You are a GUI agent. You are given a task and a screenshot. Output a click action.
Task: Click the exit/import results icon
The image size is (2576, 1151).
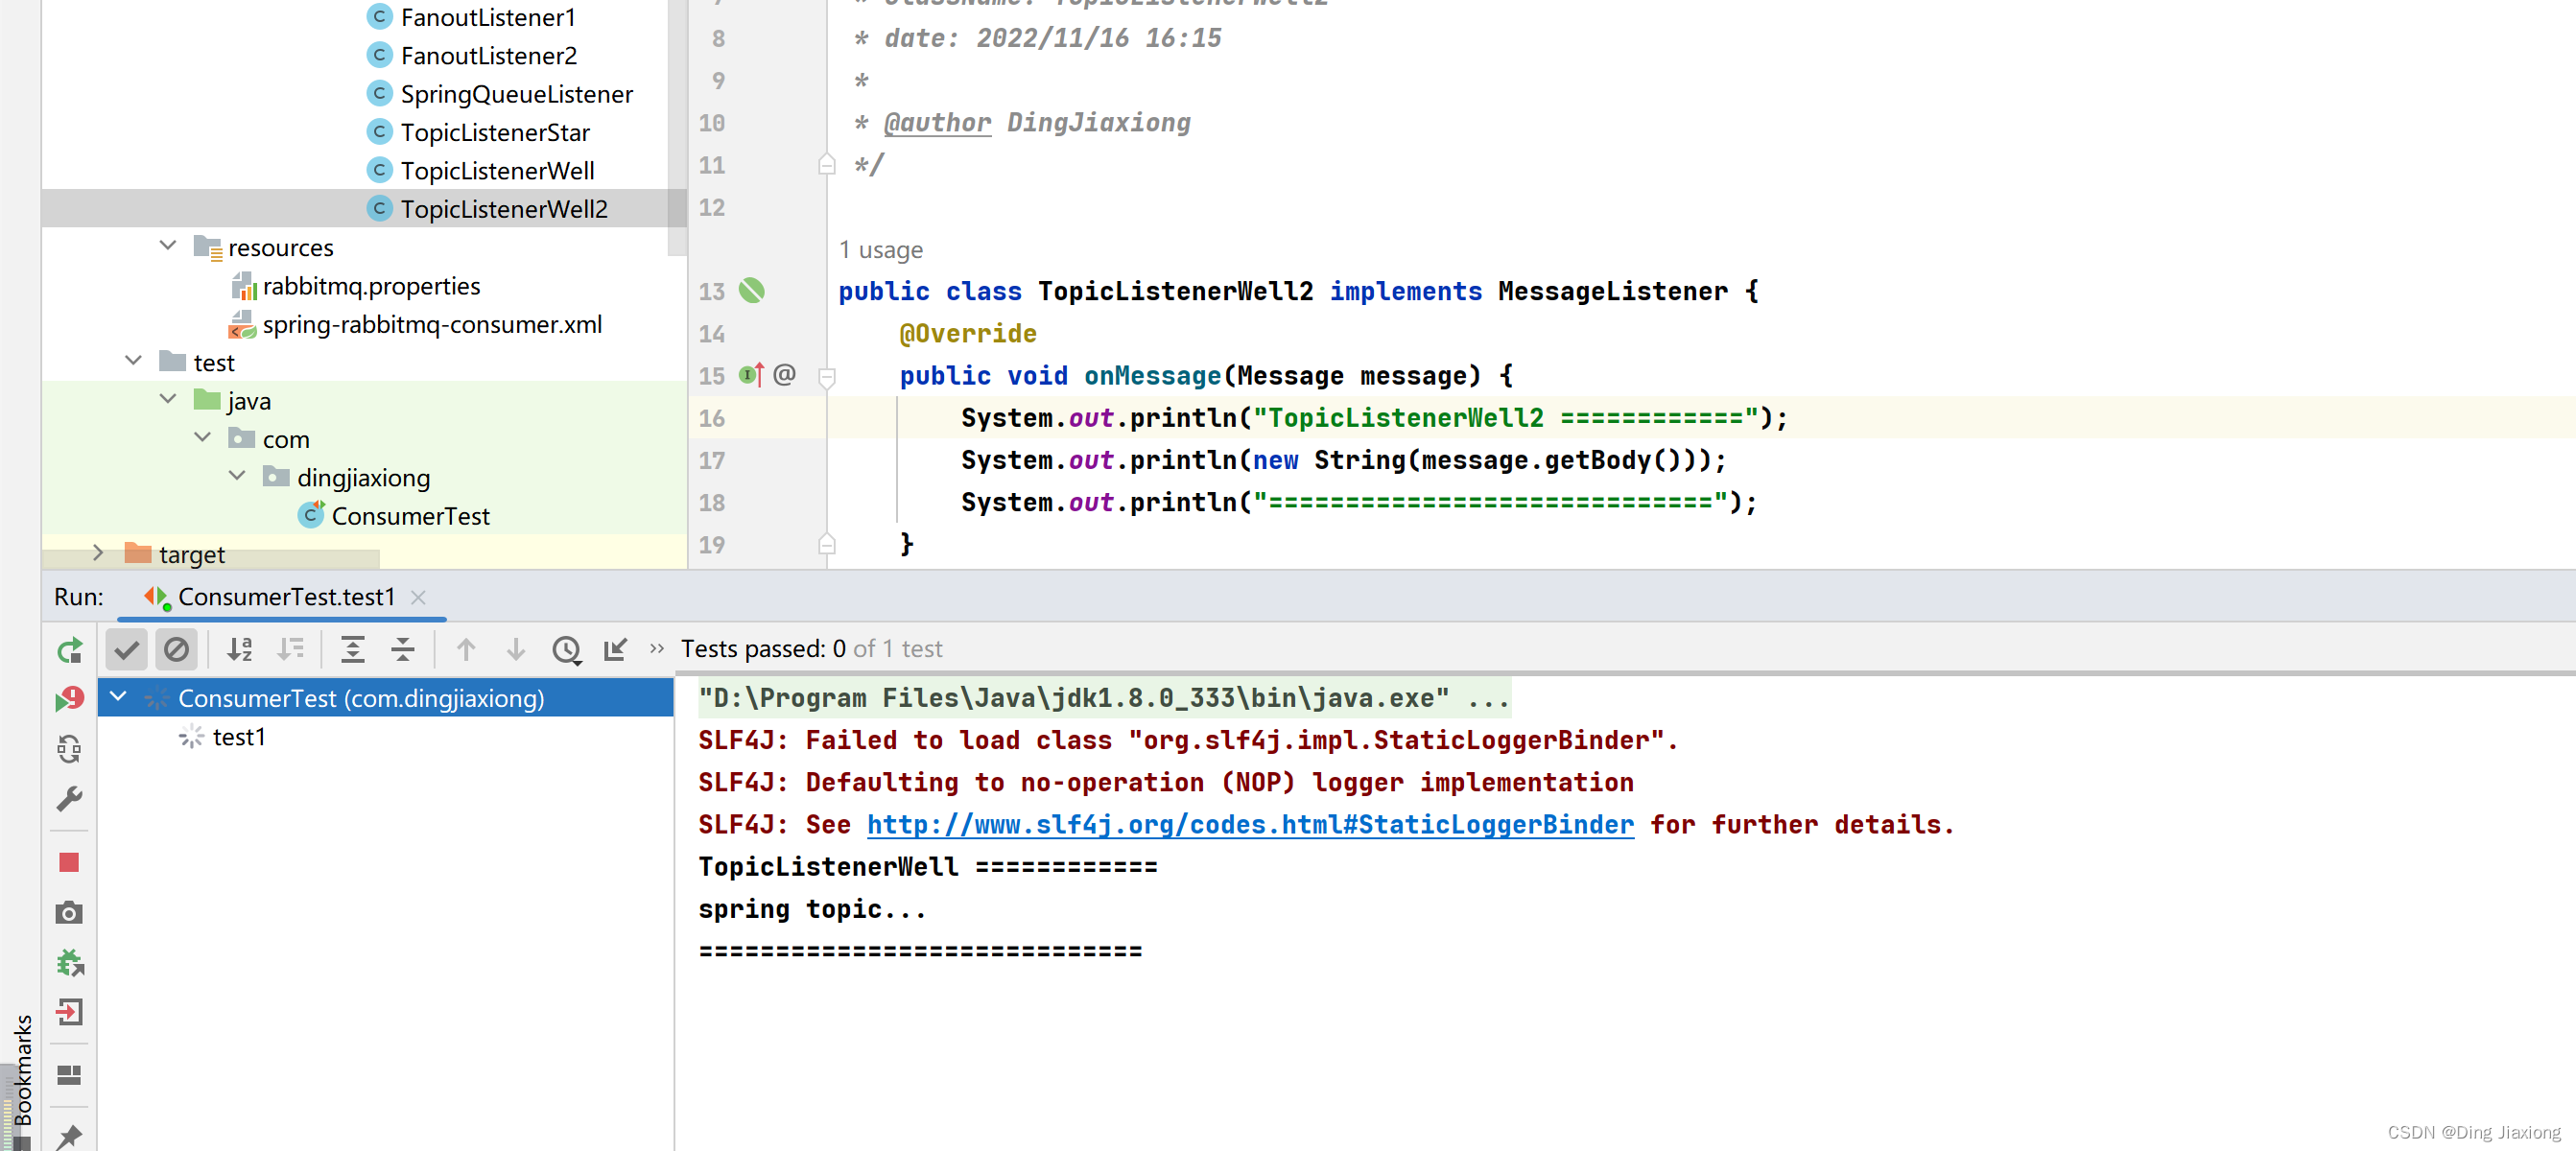tap(69, 1012)
